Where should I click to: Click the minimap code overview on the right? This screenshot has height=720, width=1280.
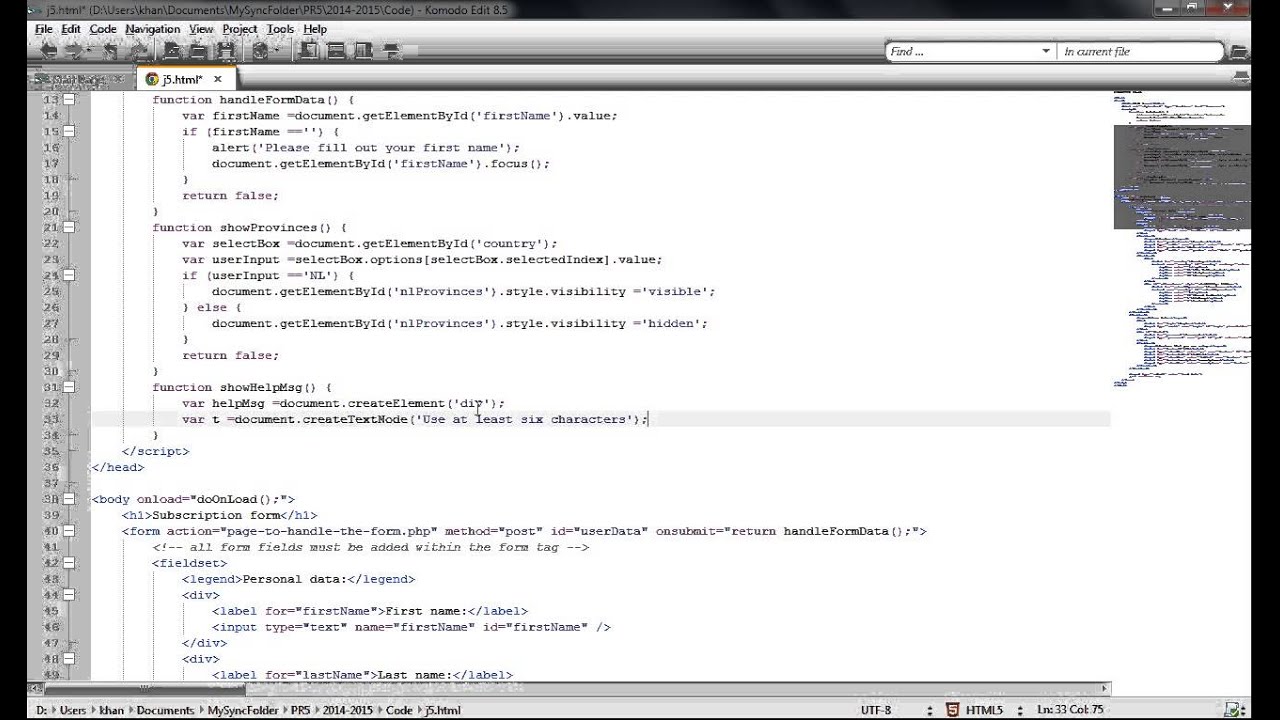1182,240
